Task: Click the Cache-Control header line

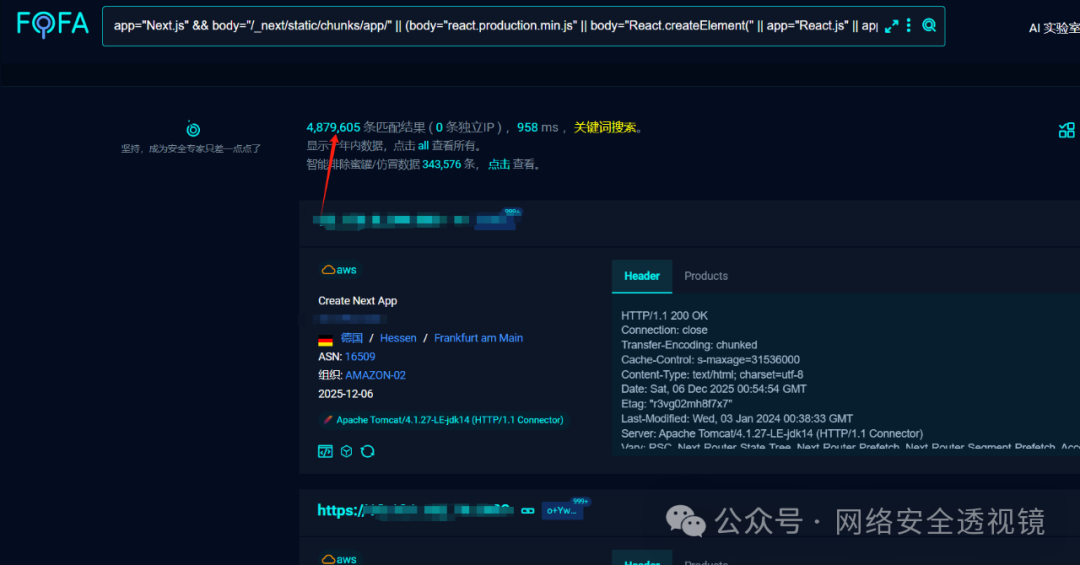Action: pos(710,360)
